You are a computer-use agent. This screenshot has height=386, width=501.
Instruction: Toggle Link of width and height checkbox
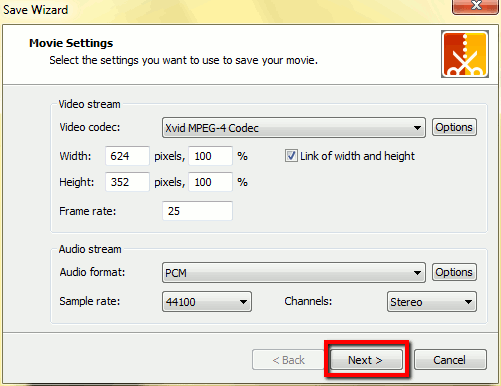pos(291,156)
